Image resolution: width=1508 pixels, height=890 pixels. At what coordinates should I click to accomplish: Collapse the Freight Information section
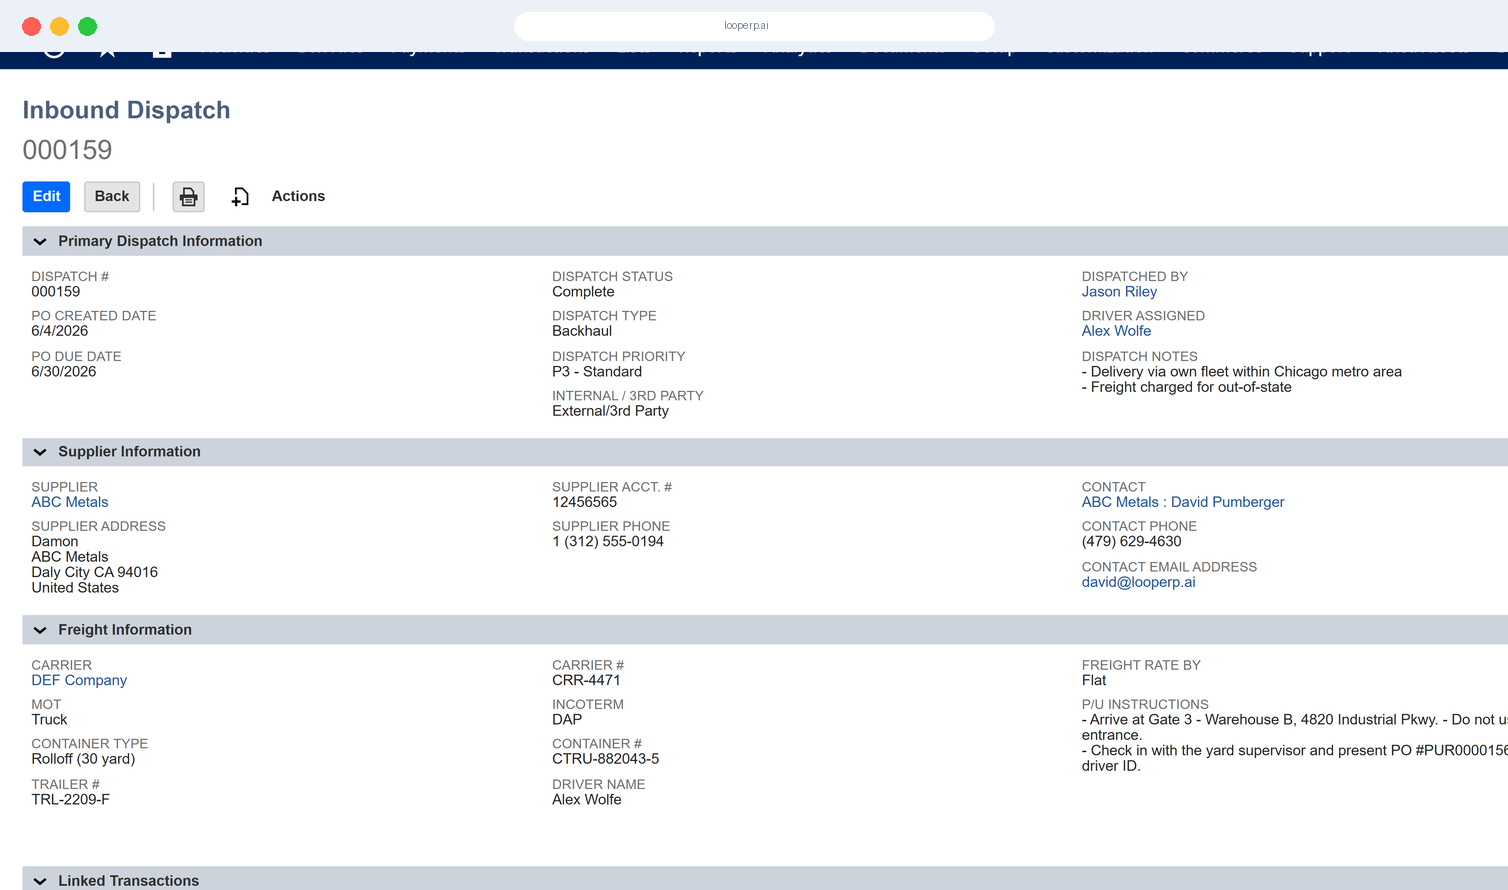click(40, 630)
